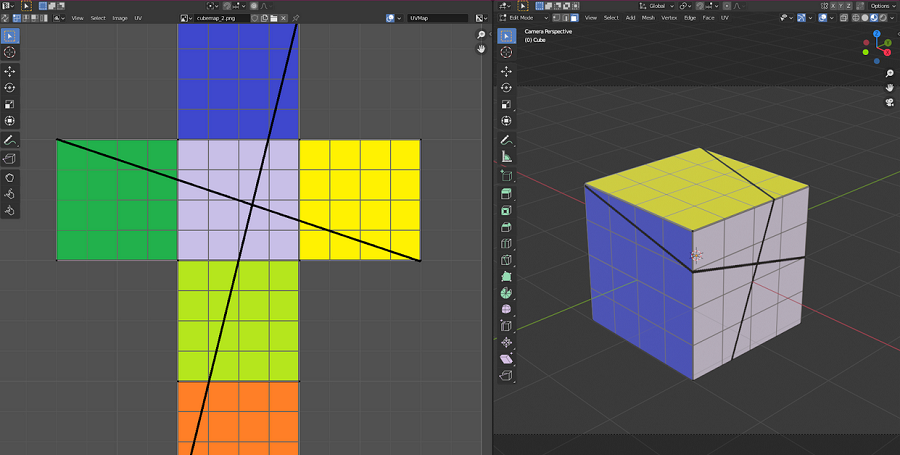Select the Annotate tool in UV editor
900x455 pixels.
pyautogui.click(x=10, y=140)
